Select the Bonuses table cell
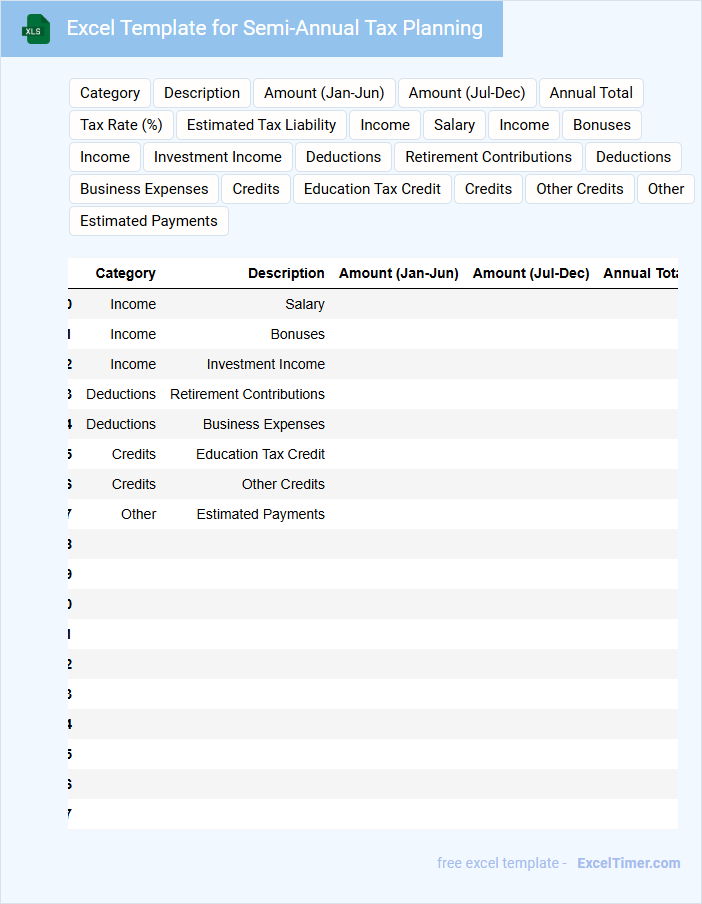Image resolution: width=702 pixels, height=904 pixels. (x=297, y=334)
